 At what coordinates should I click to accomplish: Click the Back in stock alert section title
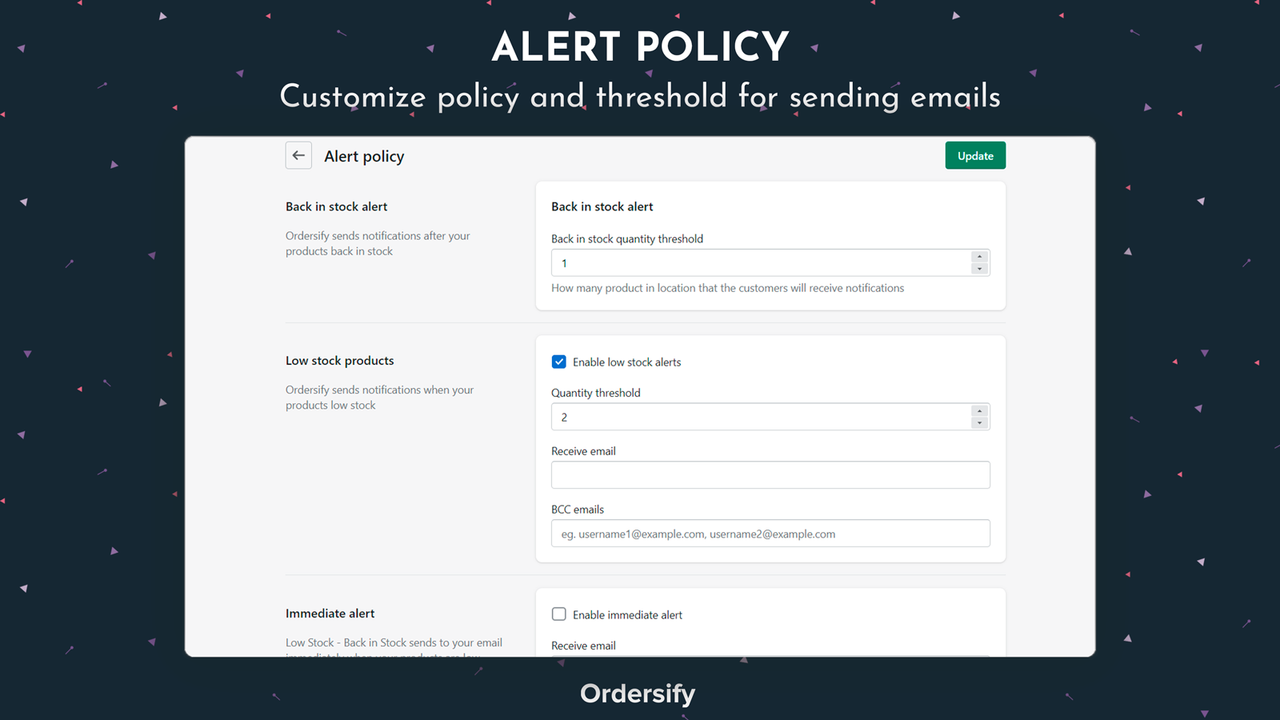point(336,206)
